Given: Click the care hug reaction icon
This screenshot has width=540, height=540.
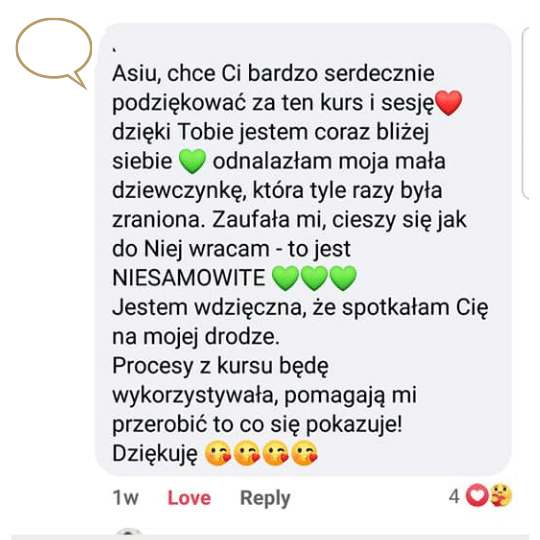Looking at the screenshot, I should [501, 496].
